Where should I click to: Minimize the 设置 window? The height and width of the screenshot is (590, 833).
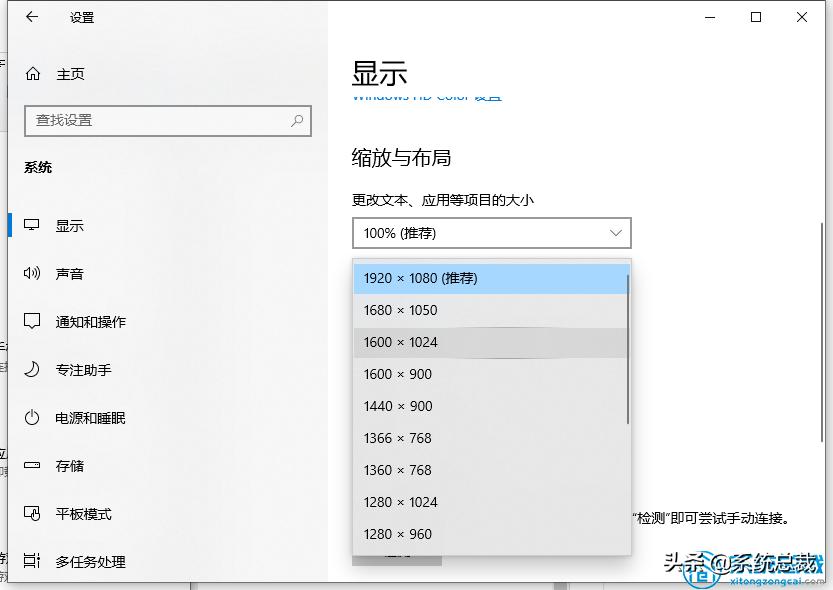(x=710, y=18)
